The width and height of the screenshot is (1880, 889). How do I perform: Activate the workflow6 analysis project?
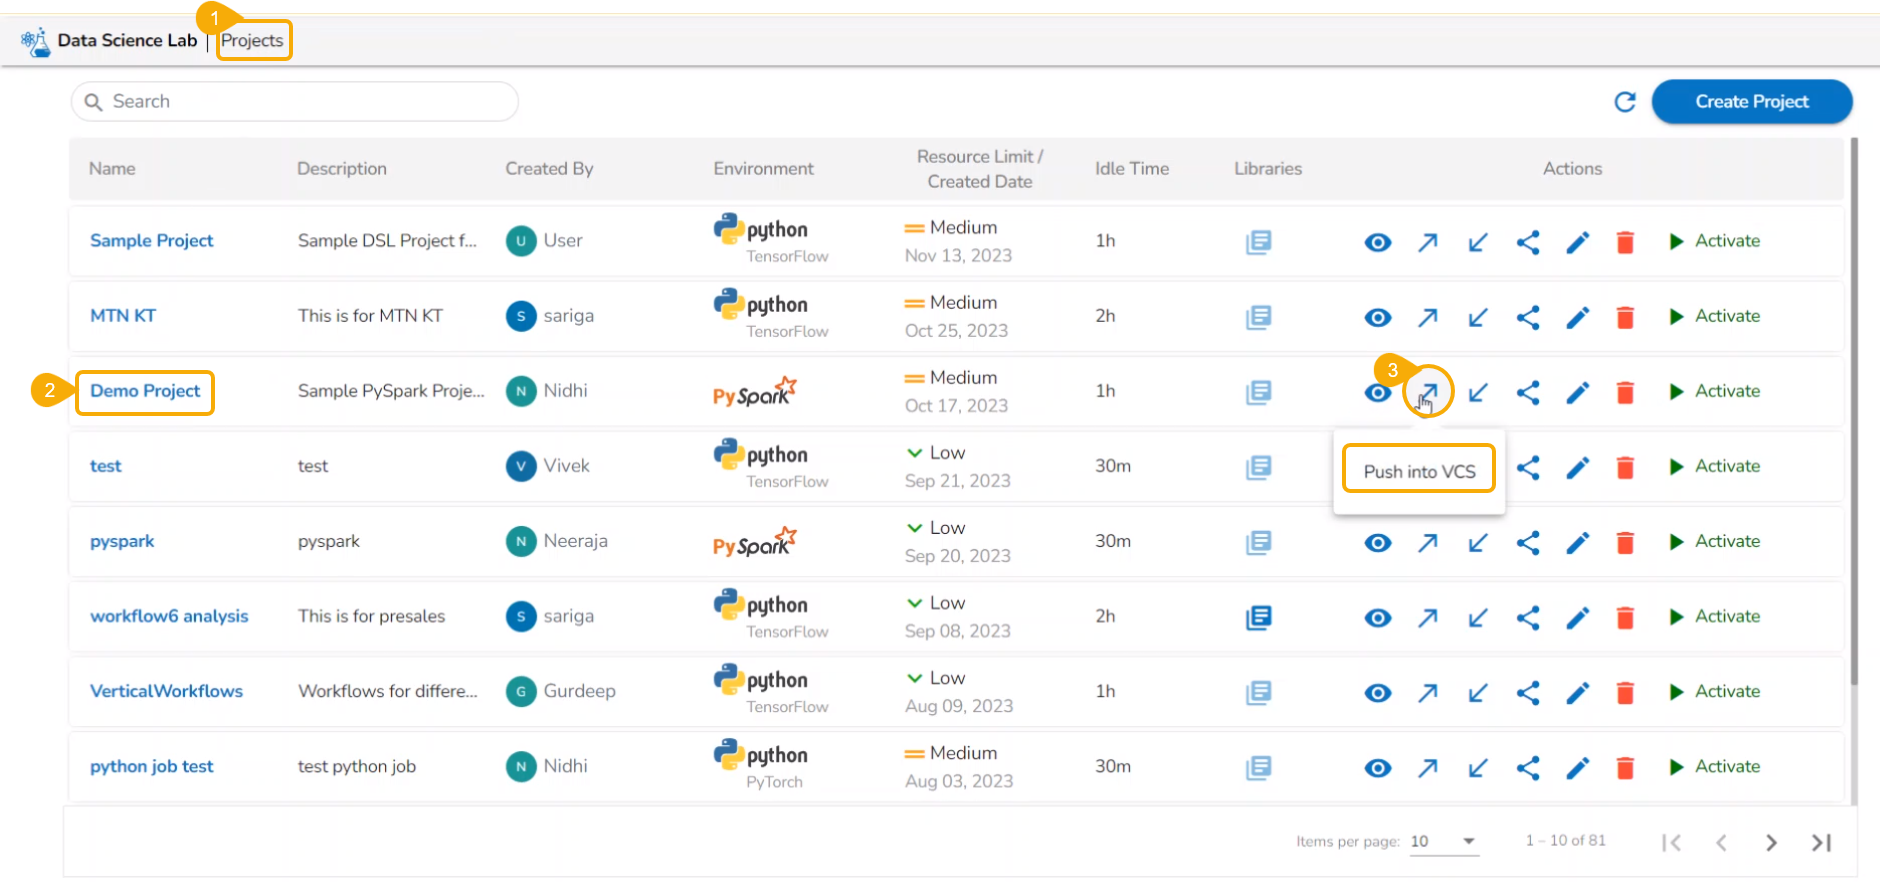(1714, 617)
